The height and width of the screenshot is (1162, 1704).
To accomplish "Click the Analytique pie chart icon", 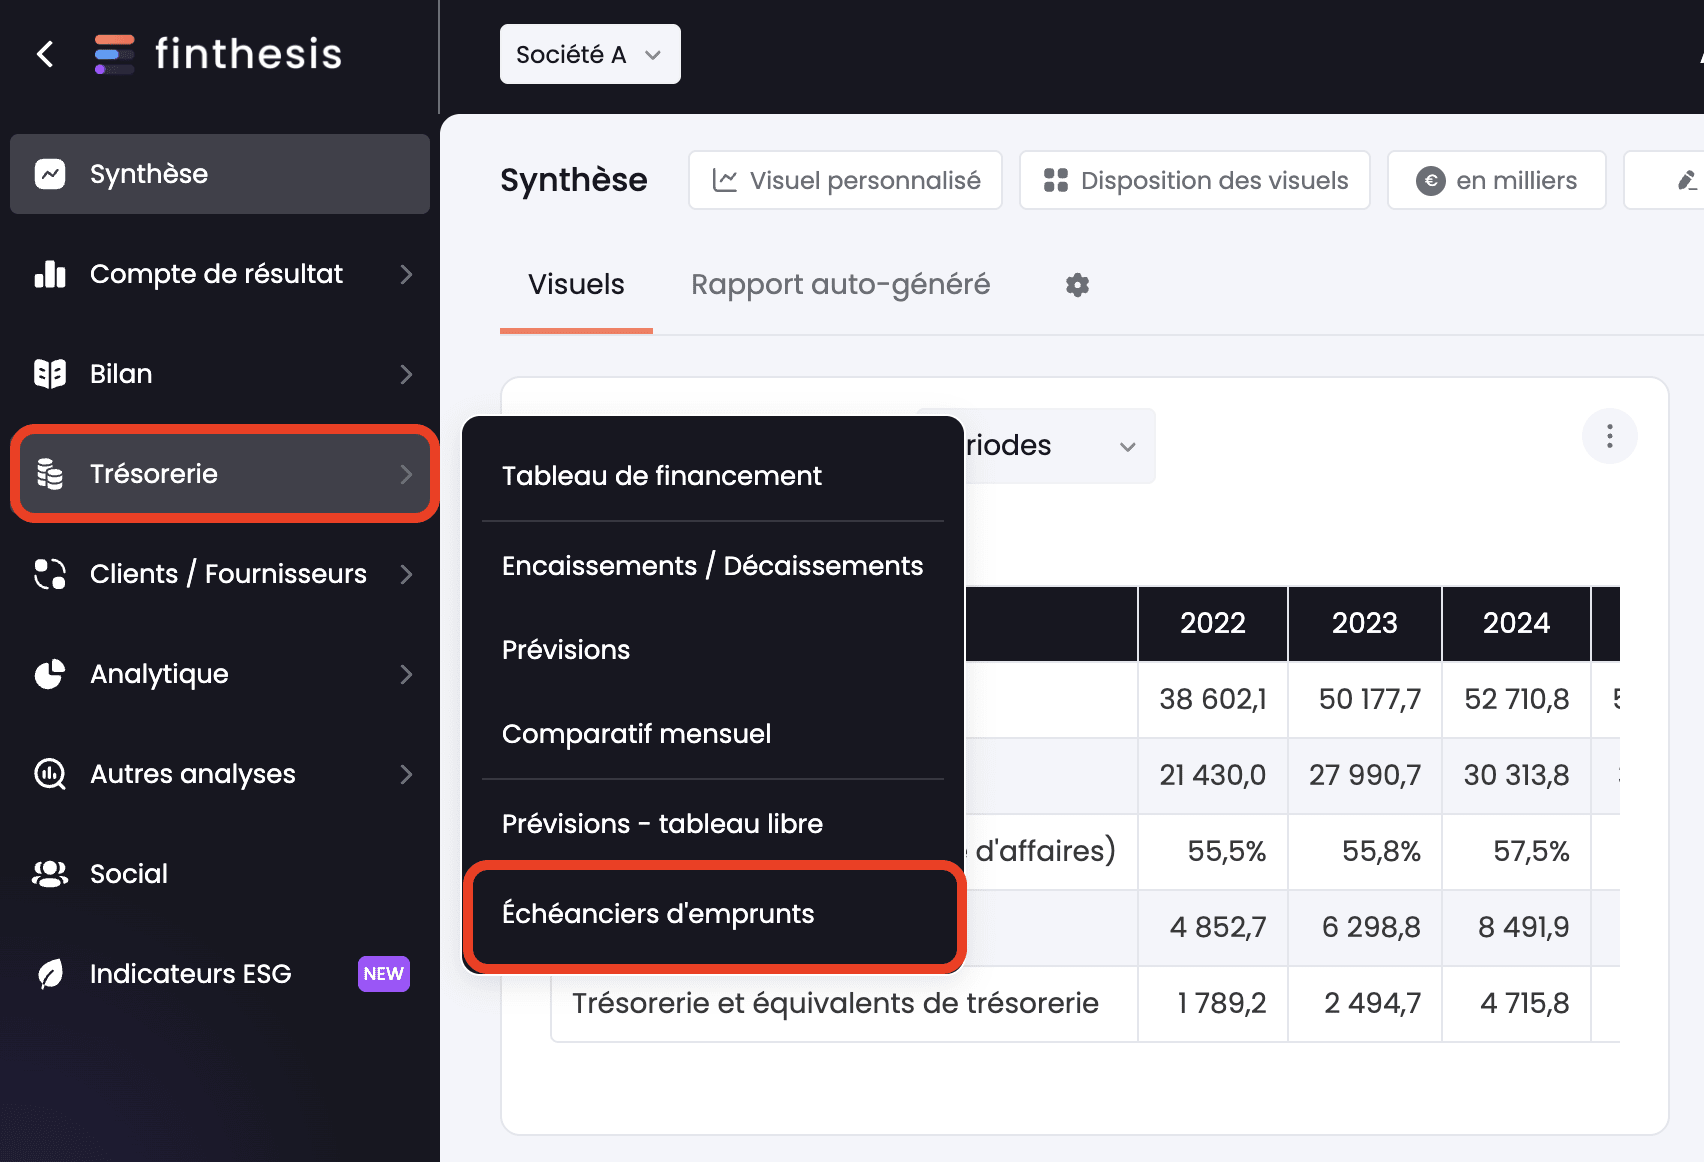I will coord(50,674).
